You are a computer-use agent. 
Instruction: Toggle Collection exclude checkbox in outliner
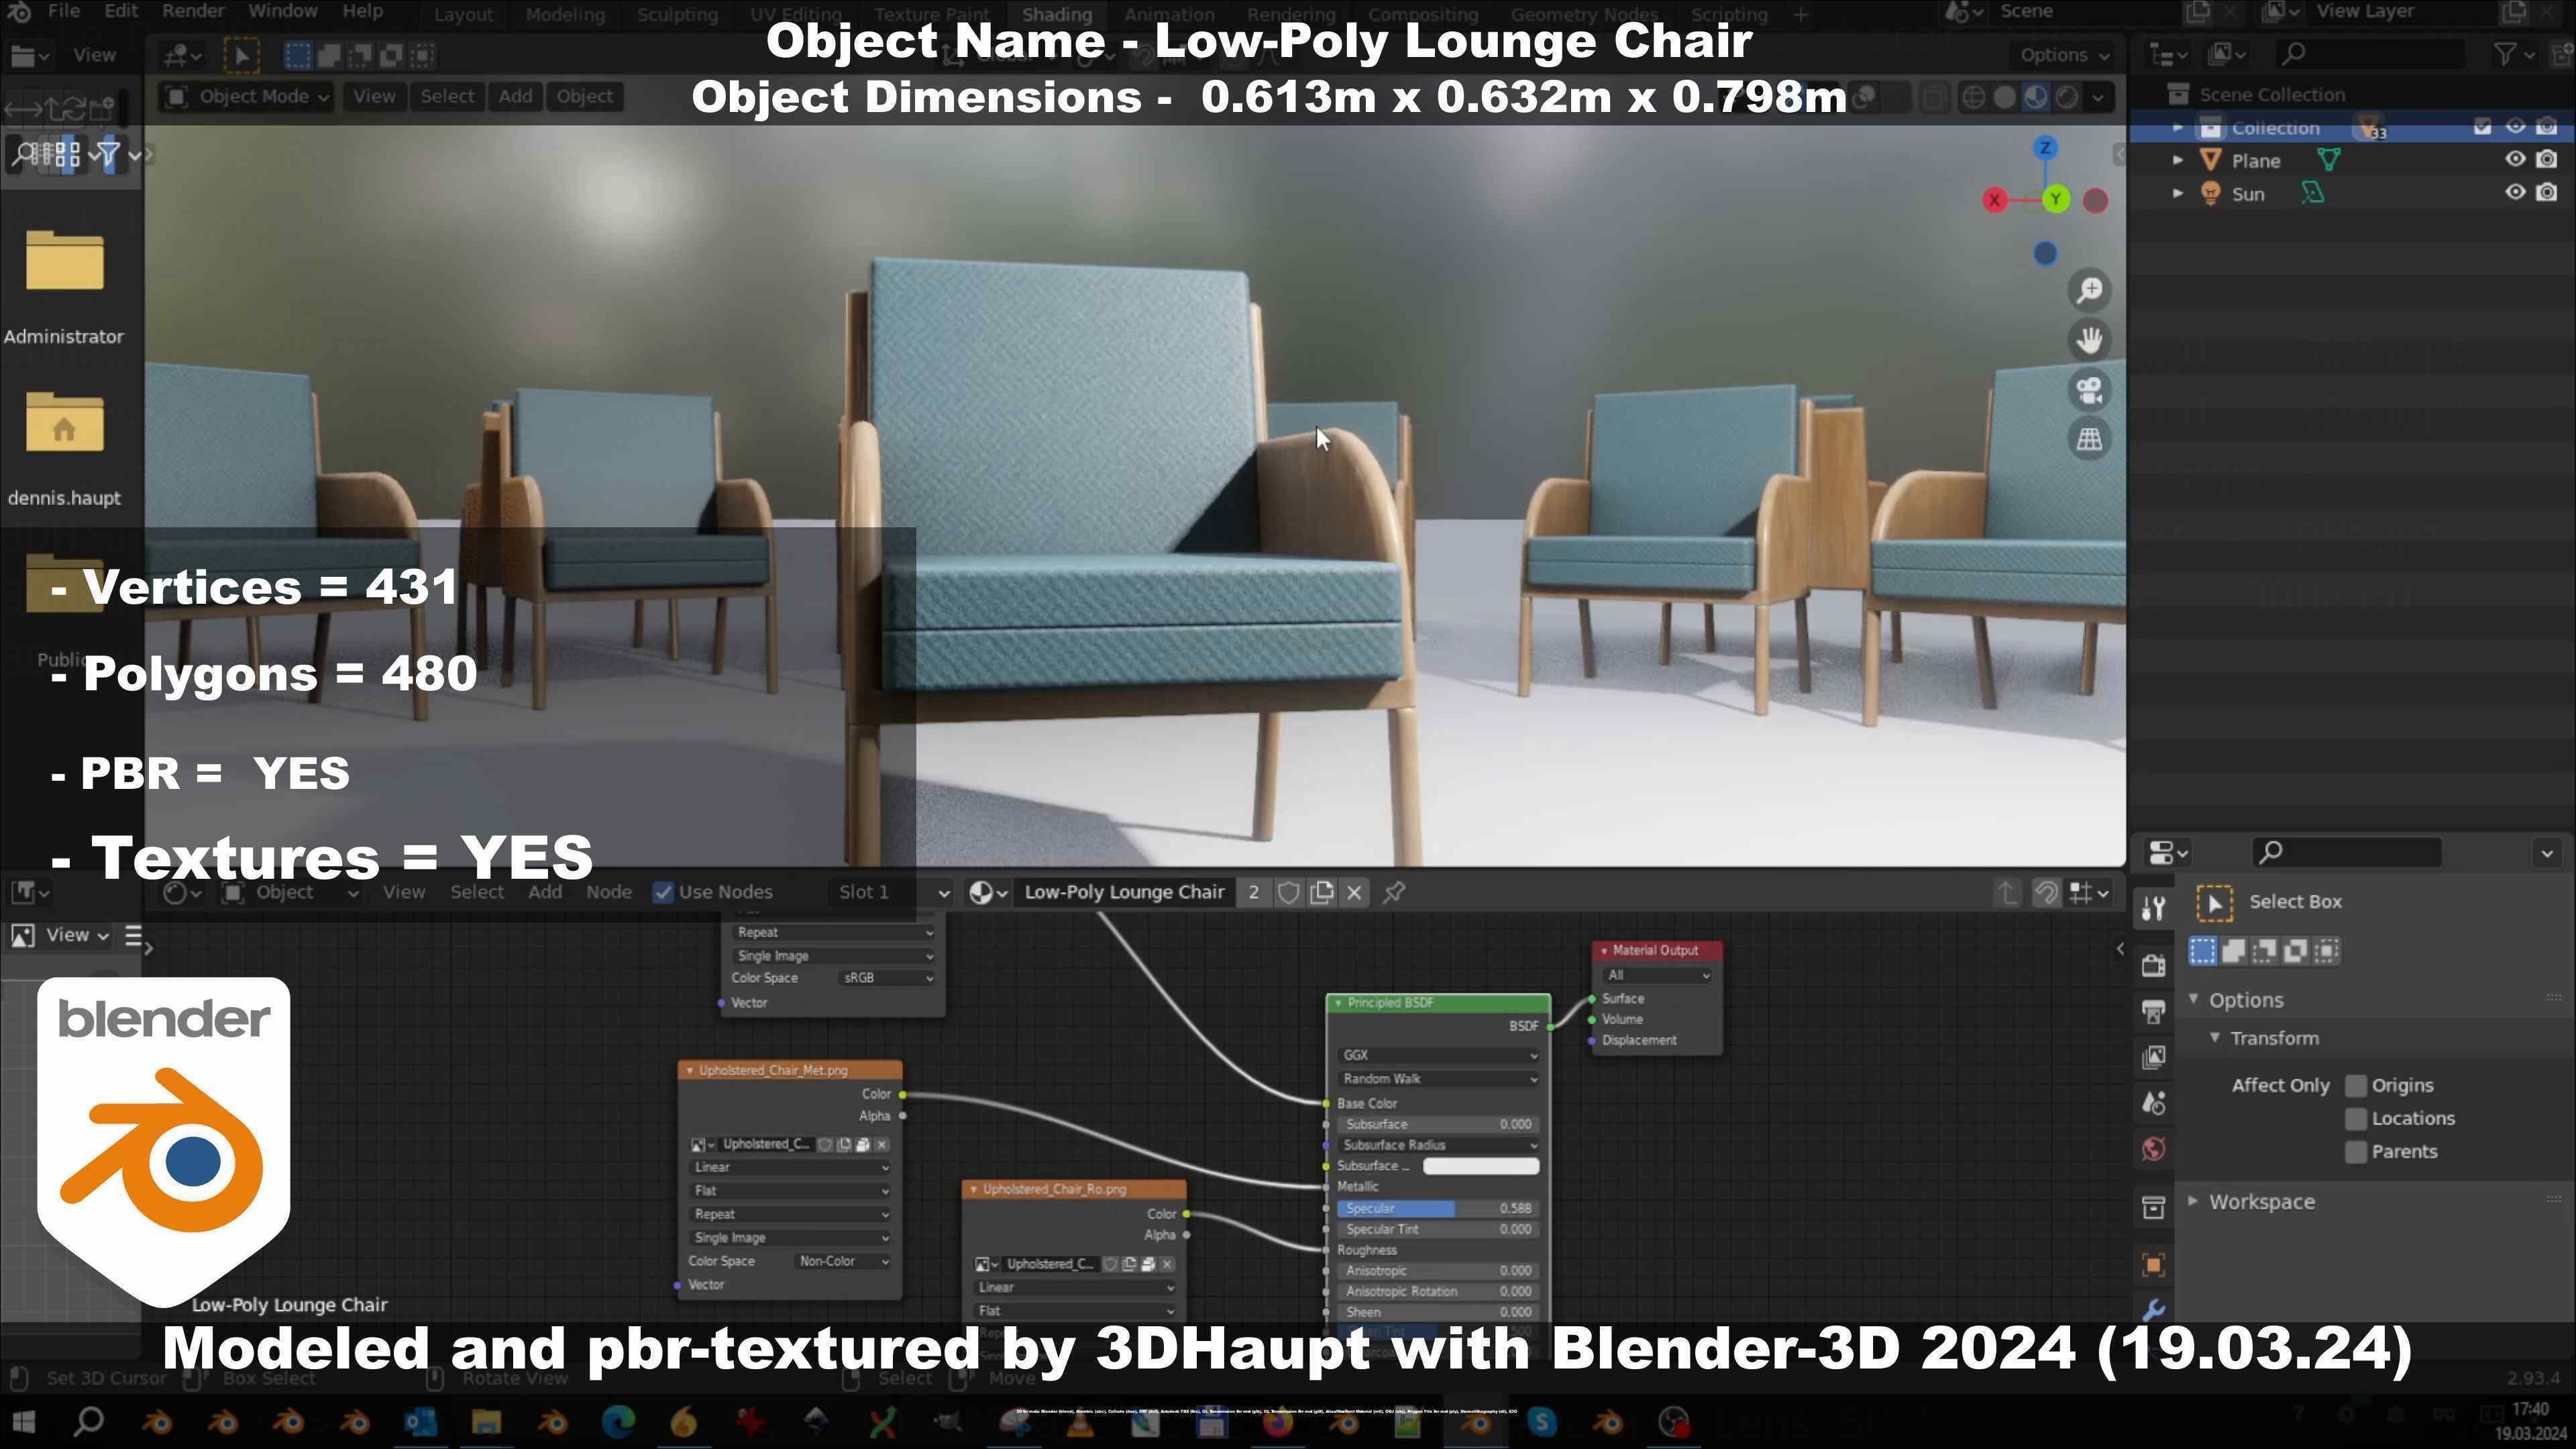point(2483,126)
